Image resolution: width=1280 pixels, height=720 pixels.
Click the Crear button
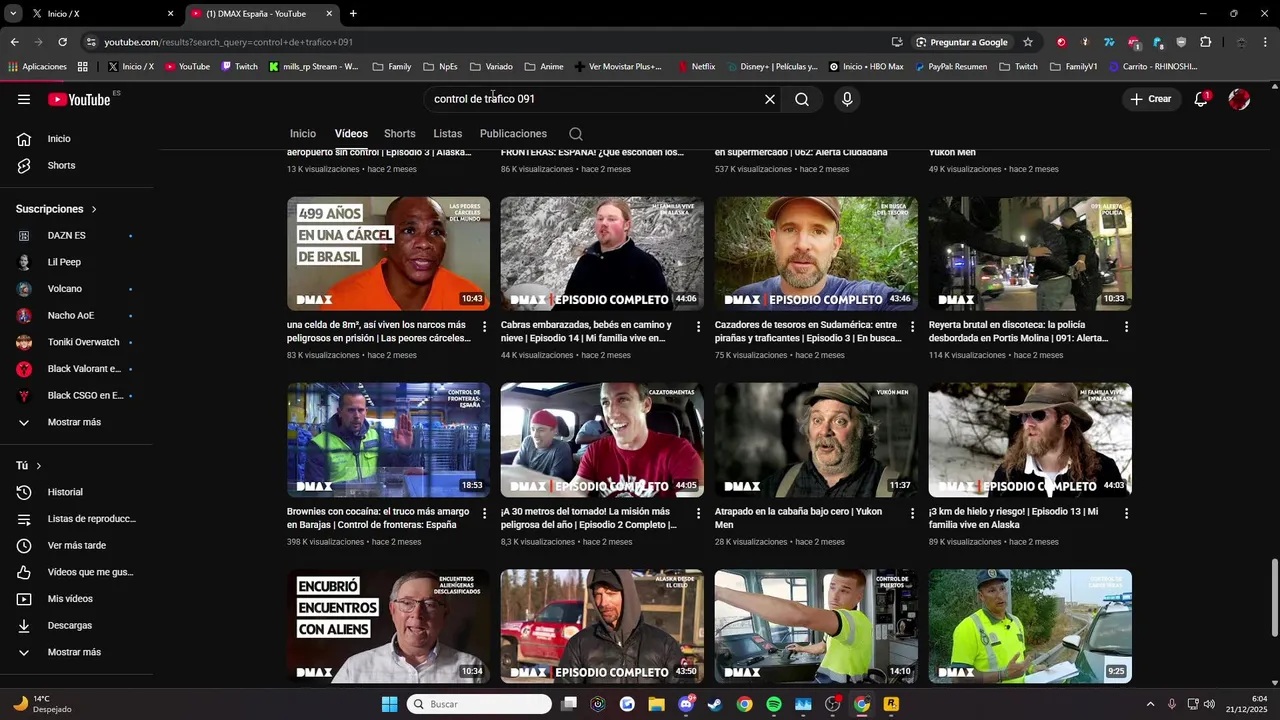pos(1150,99)
